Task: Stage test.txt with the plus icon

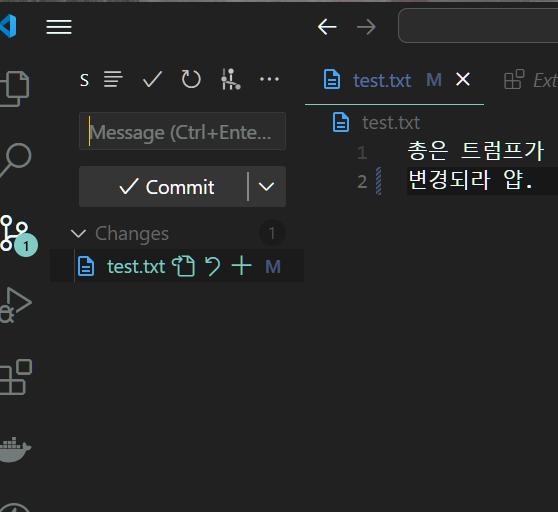Action: (242, 266)
